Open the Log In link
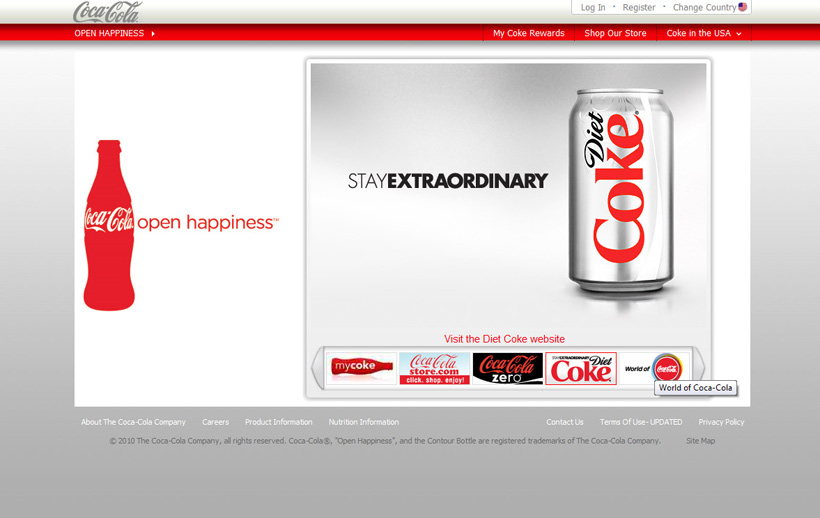This screenshot has width=820, height=518. click(x=593, y=7)
